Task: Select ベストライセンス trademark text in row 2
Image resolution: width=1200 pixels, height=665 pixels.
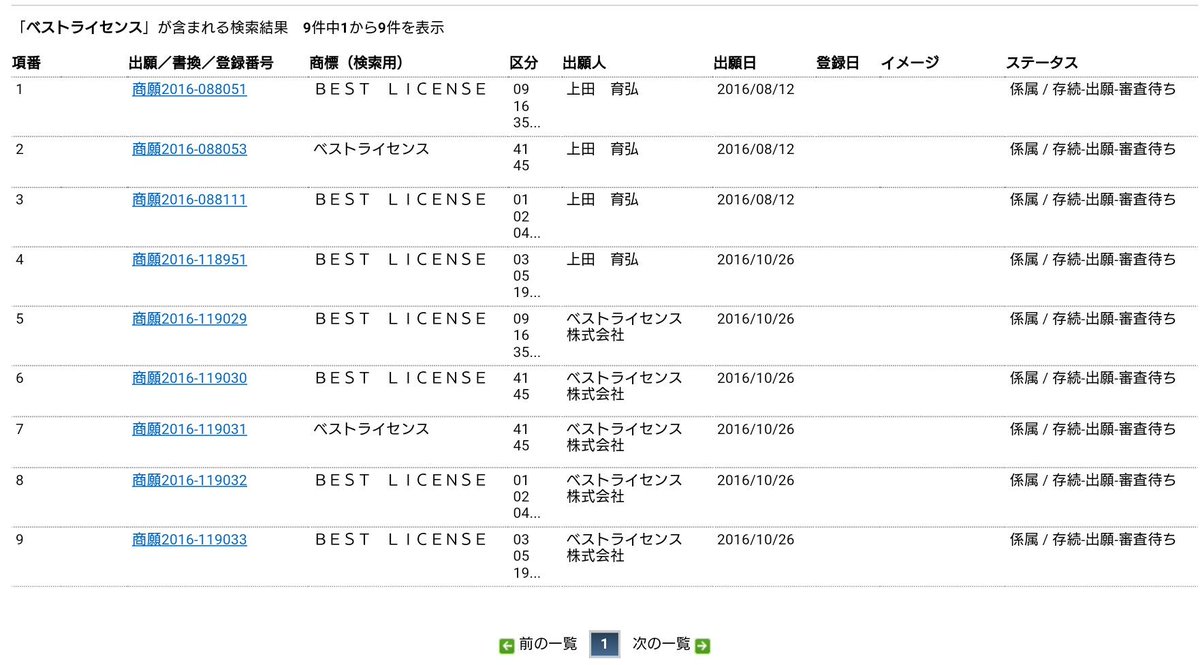Action: click(371, 149)
